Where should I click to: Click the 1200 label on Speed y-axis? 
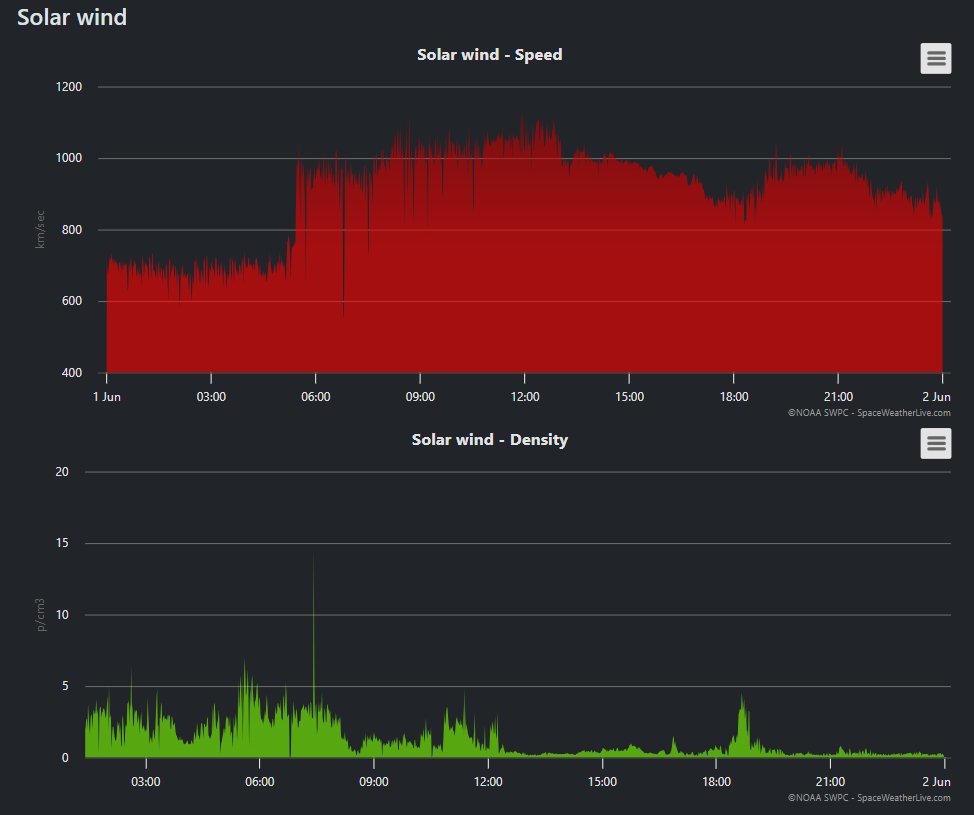point(69,87)
